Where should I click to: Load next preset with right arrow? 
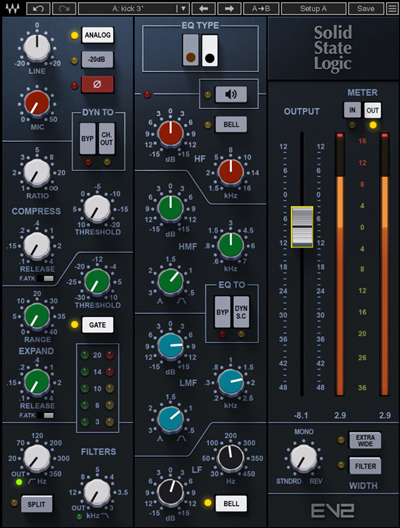click(229, 8)
